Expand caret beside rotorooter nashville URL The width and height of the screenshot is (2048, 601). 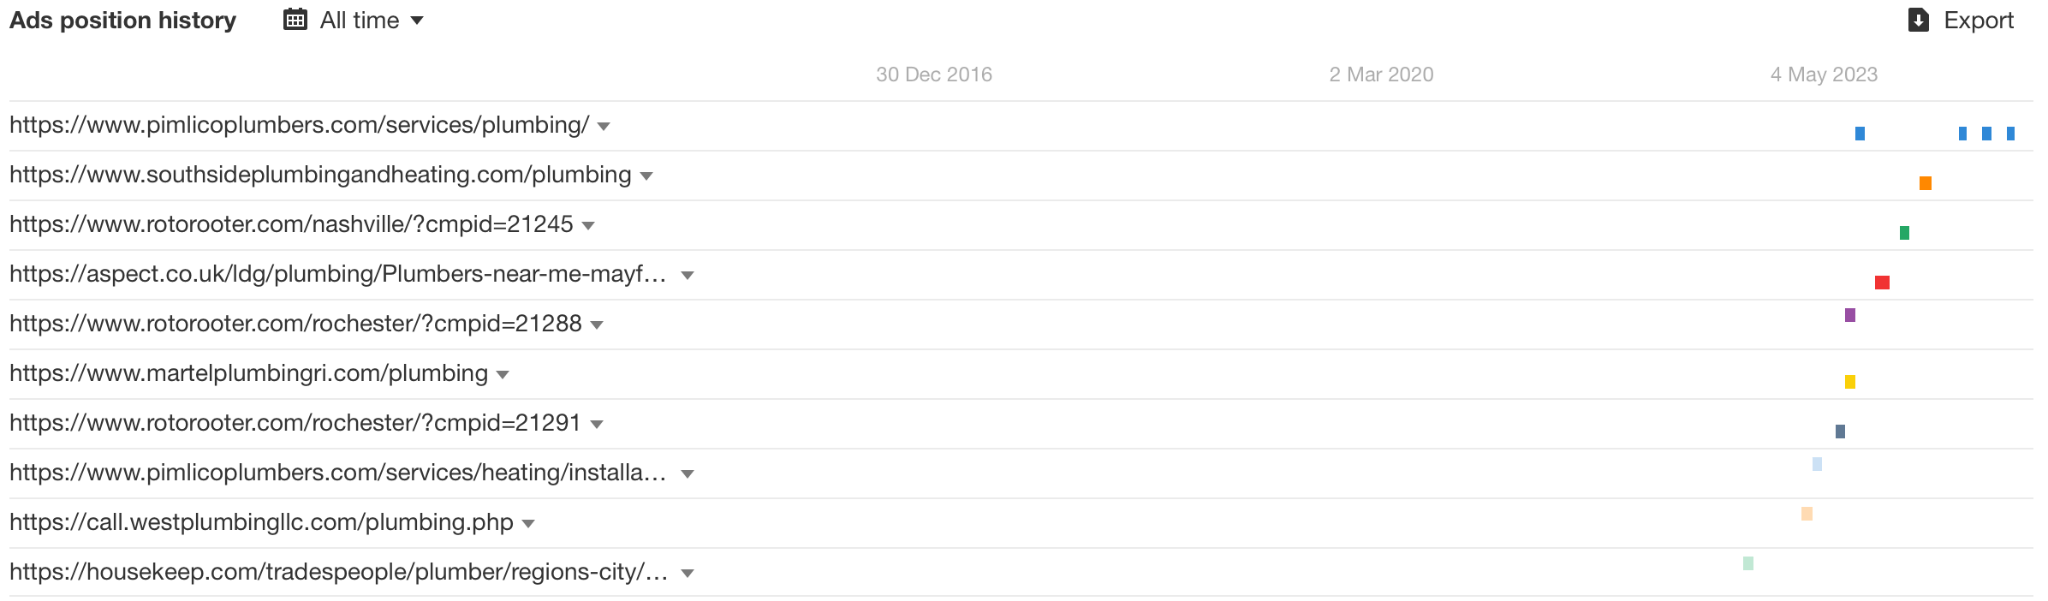pos(589,225)
